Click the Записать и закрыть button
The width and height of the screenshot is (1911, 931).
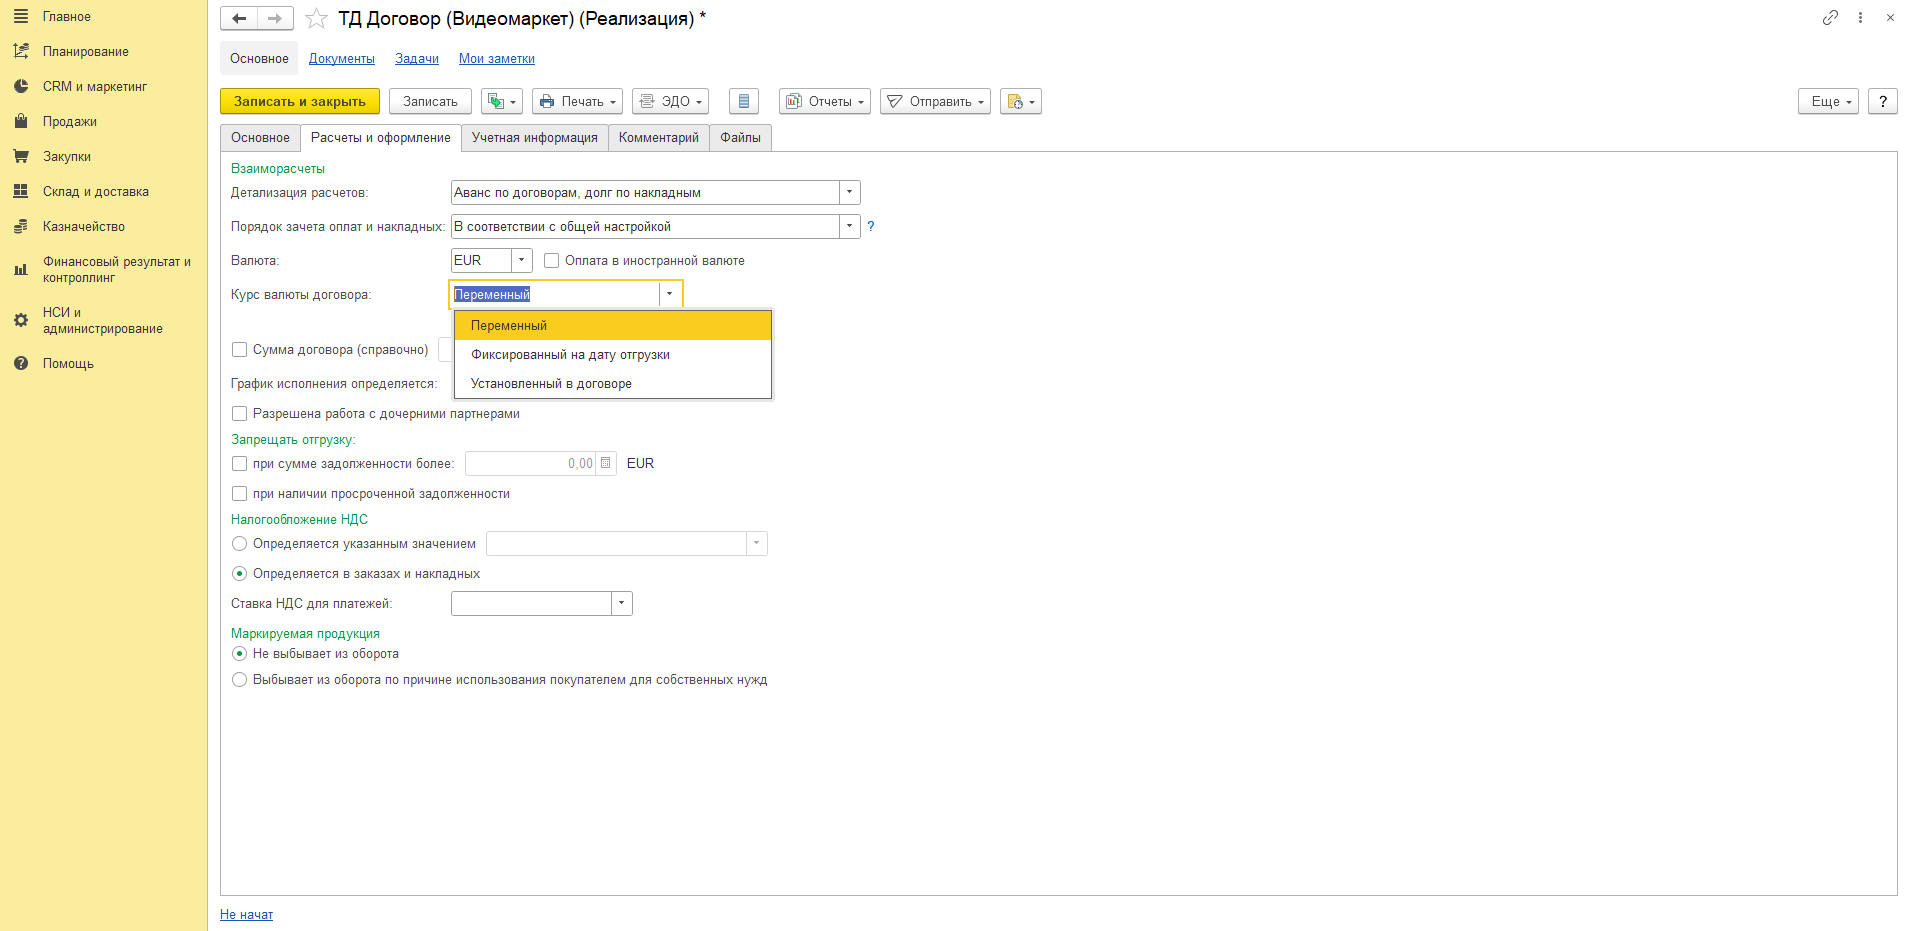pos(300,101)
